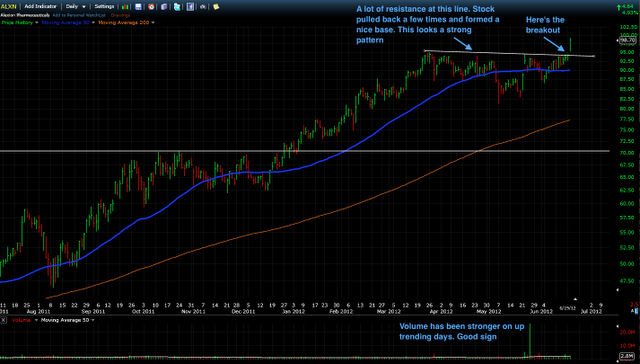The width and height of the screenshot is (640, 364).
Task: Click the Jul 2012 label on time axis
Action: [x=591, y=311]
